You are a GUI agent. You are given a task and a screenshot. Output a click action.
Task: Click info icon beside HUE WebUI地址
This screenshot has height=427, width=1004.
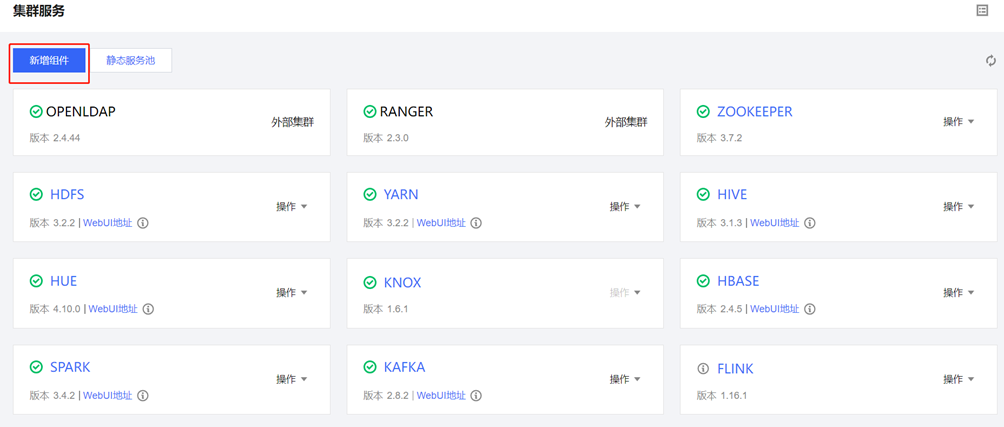pos(148,309)
